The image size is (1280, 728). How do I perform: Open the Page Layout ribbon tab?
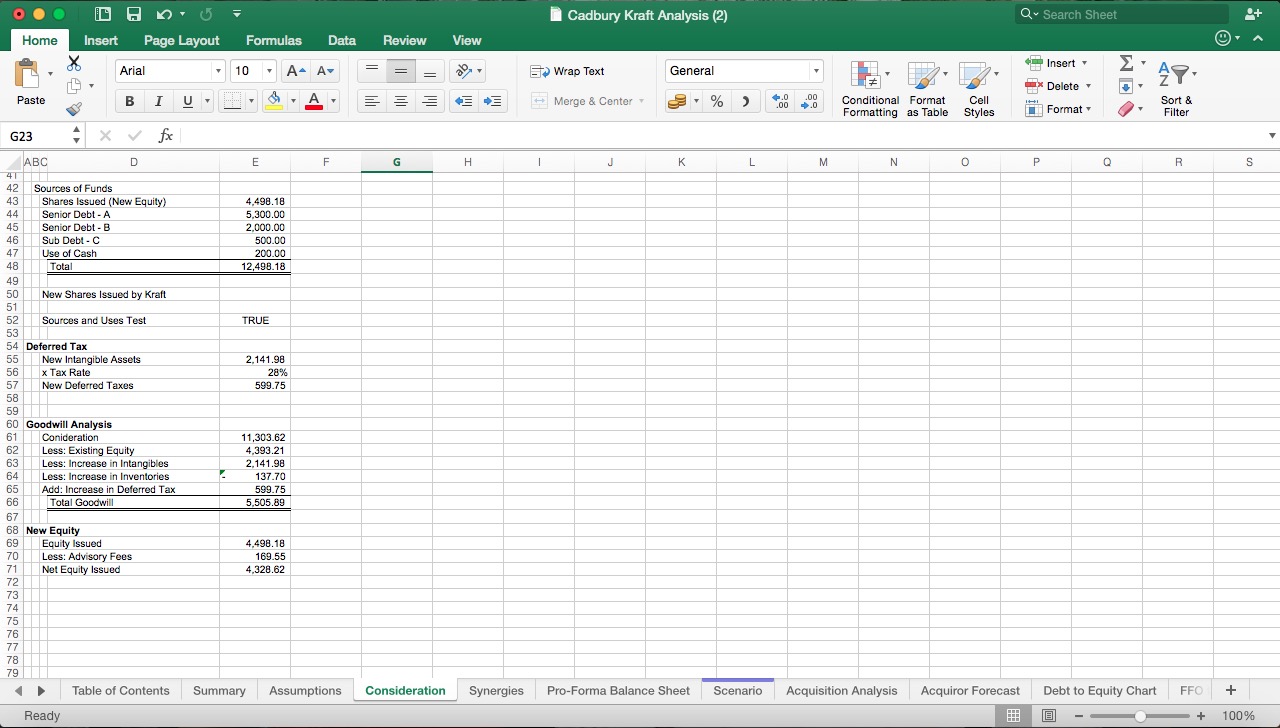[181, 40]
